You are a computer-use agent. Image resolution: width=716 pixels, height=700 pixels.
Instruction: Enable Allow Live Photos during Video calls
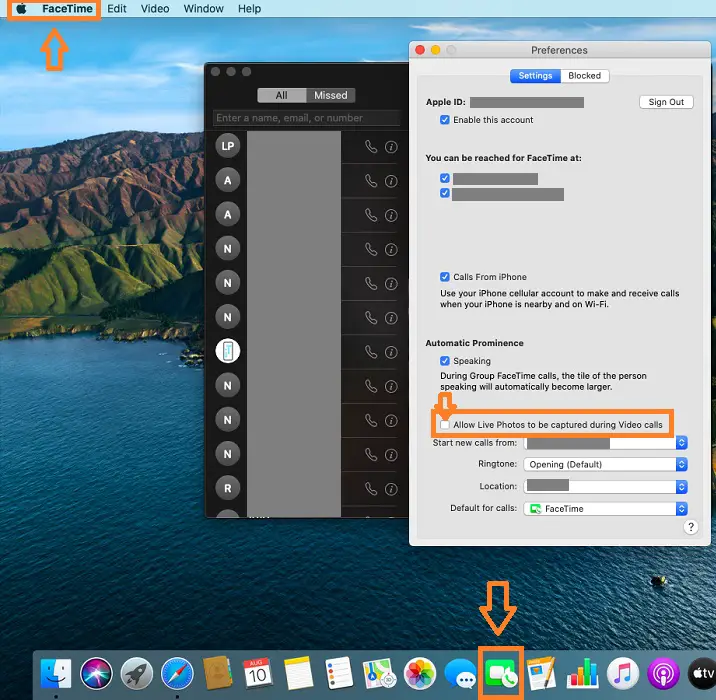[x=445, y=425]
